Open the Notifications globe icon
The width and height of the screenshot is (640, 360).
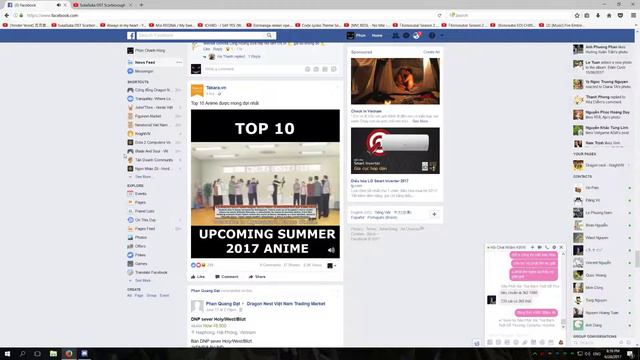[416, 36]
